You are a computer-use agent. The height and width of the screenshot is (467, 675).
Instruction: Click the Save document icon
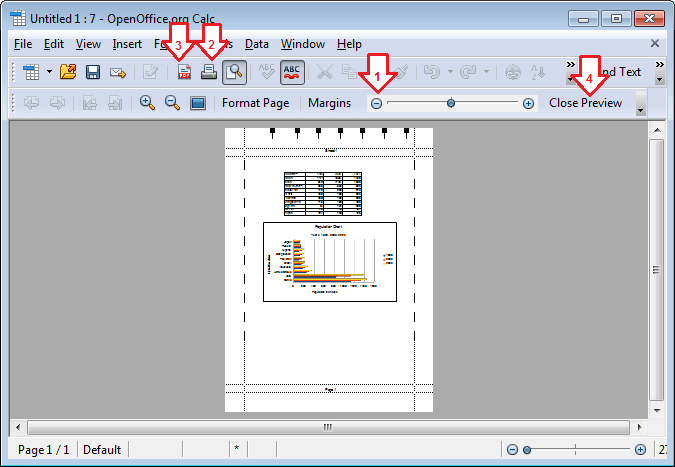[93, 72]
